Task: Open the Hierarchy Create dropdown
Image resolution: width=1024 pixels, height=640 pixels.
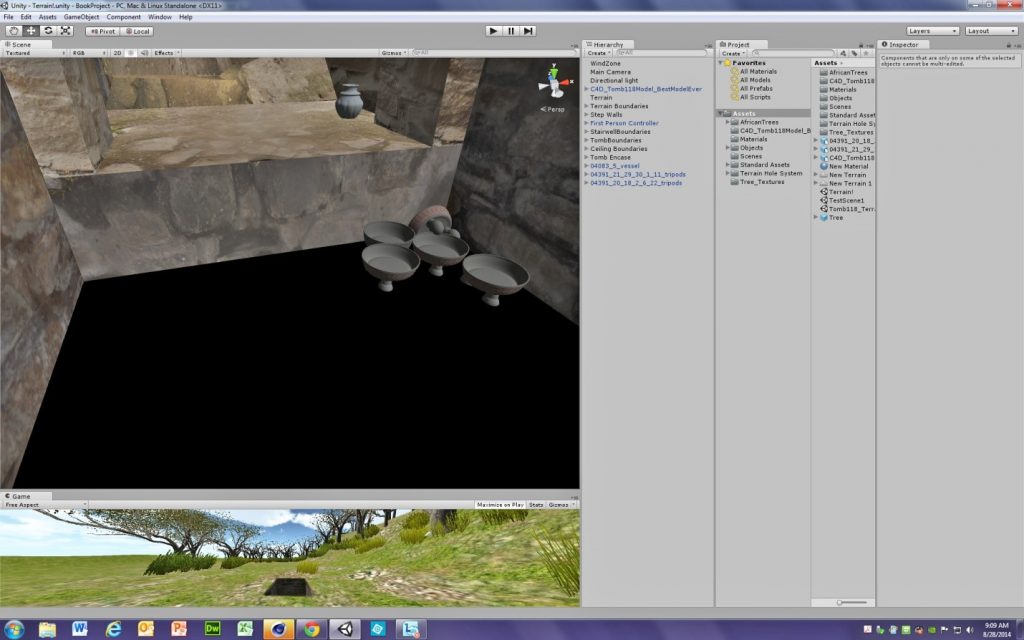Action: pyautogui.click(x=598, y=53)
